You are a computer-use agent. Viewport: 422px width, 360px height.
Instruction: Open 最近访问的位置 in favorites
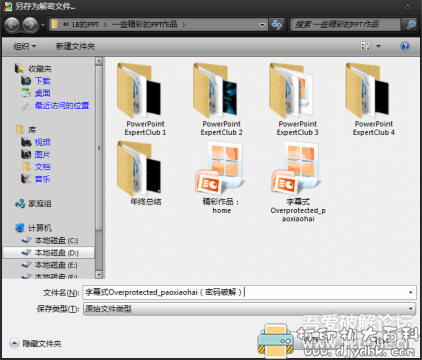click(x=62, y=105)
